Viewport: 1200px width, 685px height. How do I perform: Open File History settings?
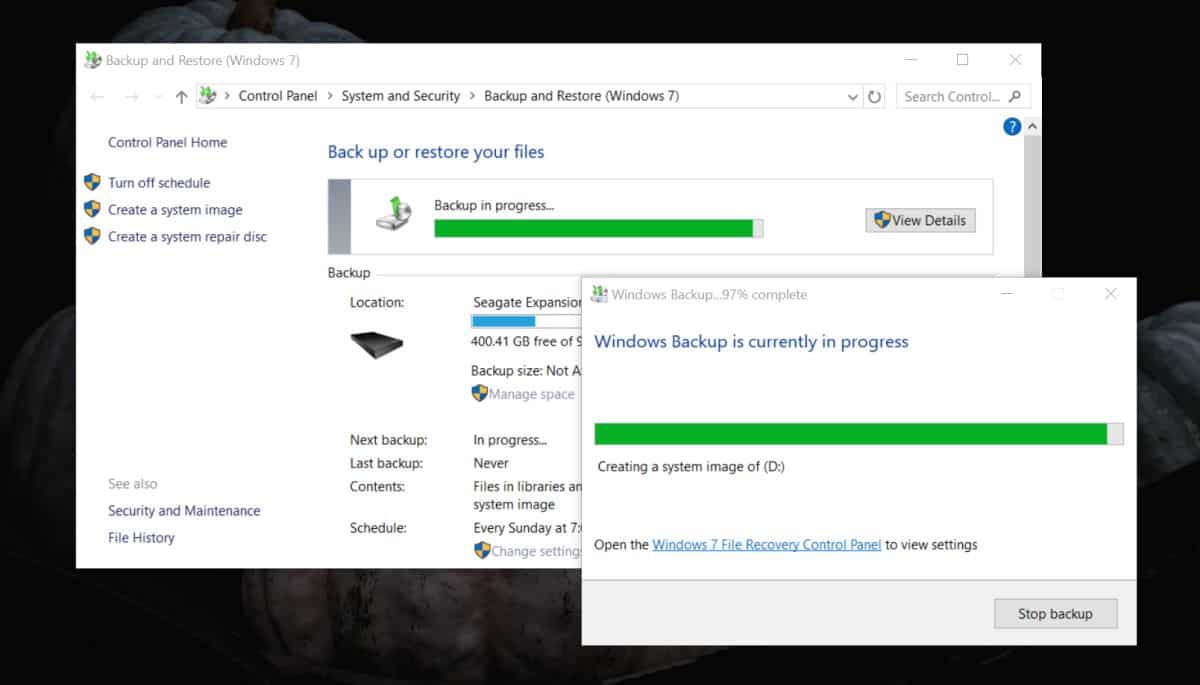141,537
